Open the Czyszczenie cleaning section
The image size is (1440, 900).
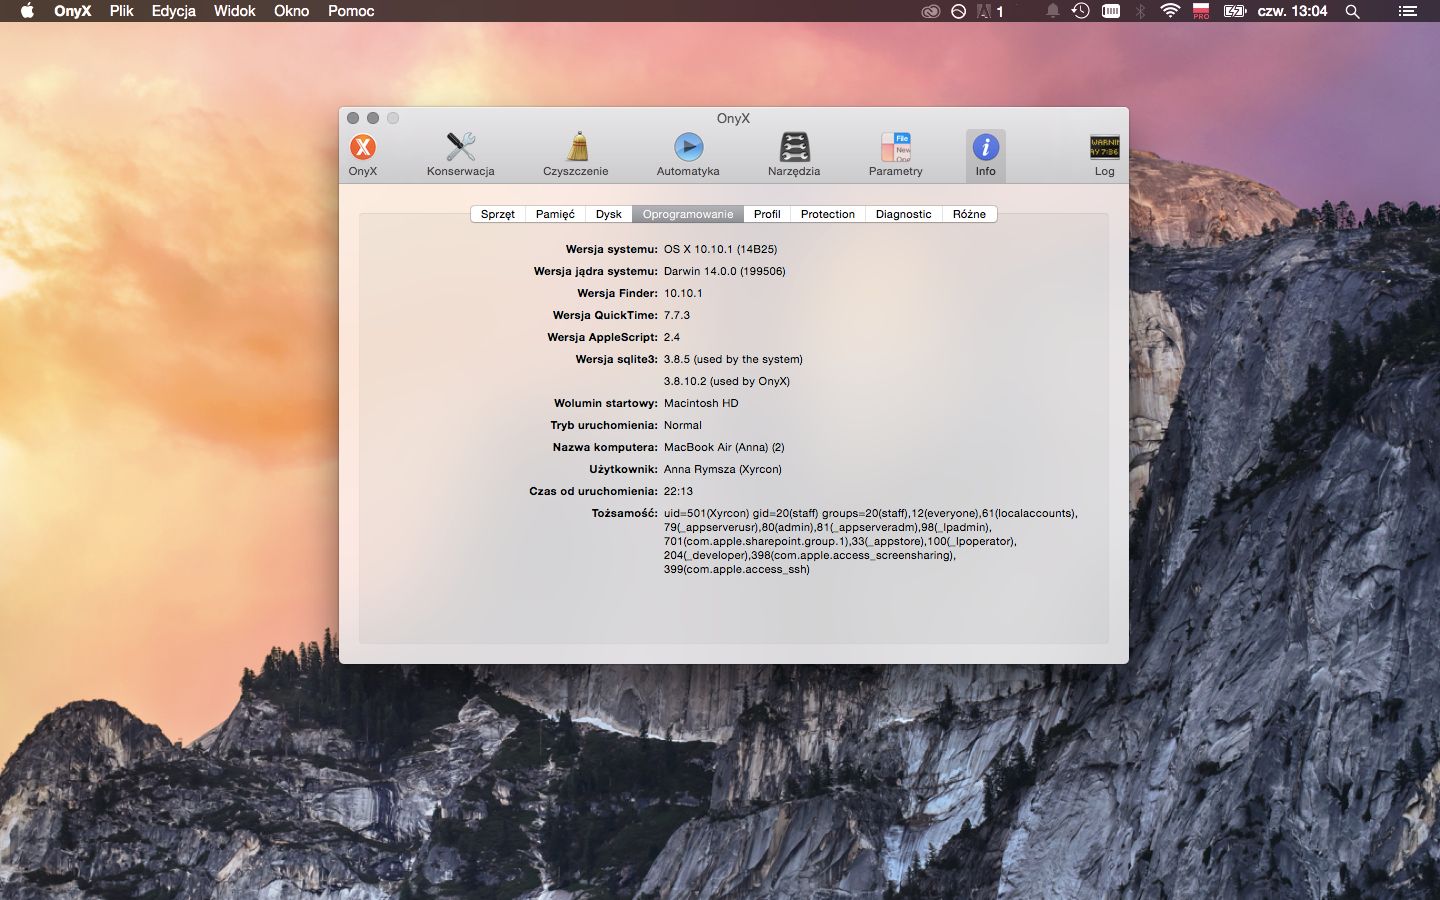(576, 154)
